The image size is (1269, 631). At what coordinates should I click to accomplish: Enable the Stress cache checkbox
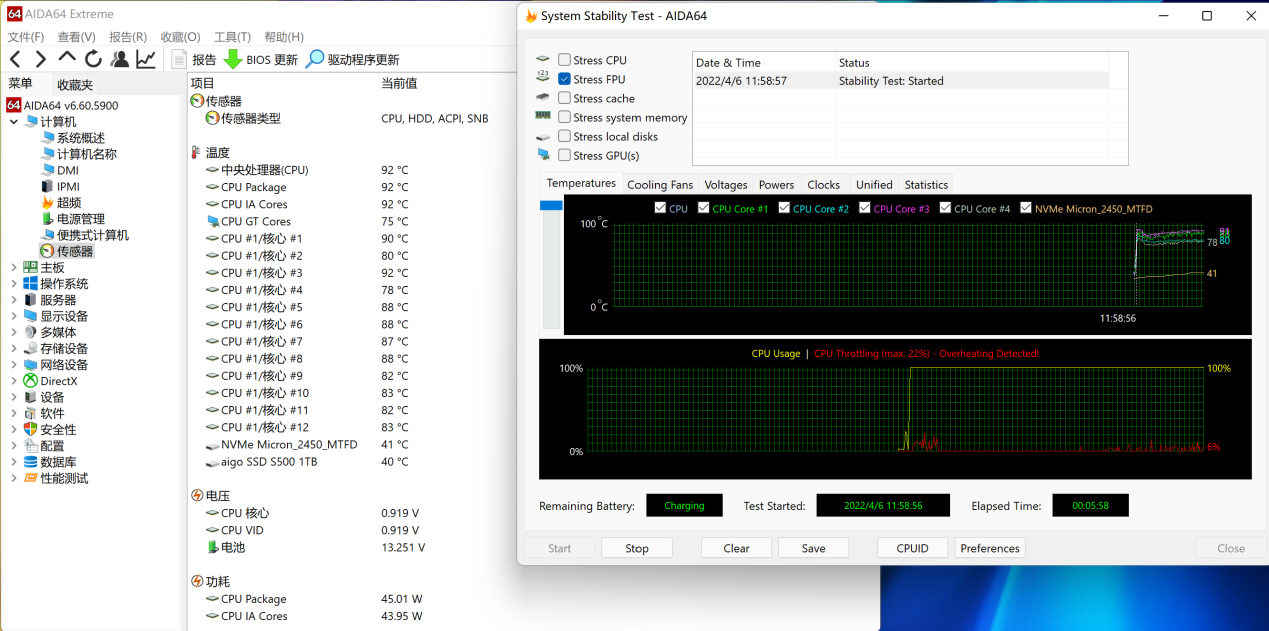(564, 98)
